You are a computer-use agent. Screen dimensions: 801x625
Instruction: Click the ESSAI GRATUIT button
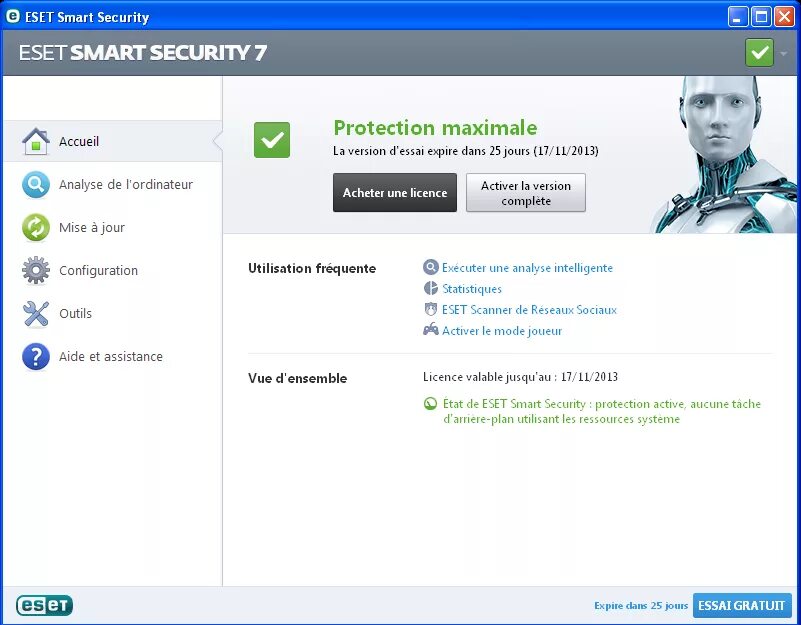coord(741,606)
